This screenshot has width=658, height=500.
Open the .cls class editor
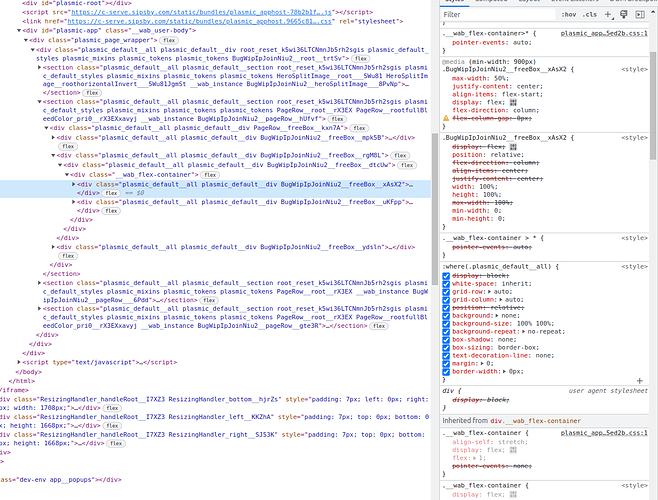(590, 16)
